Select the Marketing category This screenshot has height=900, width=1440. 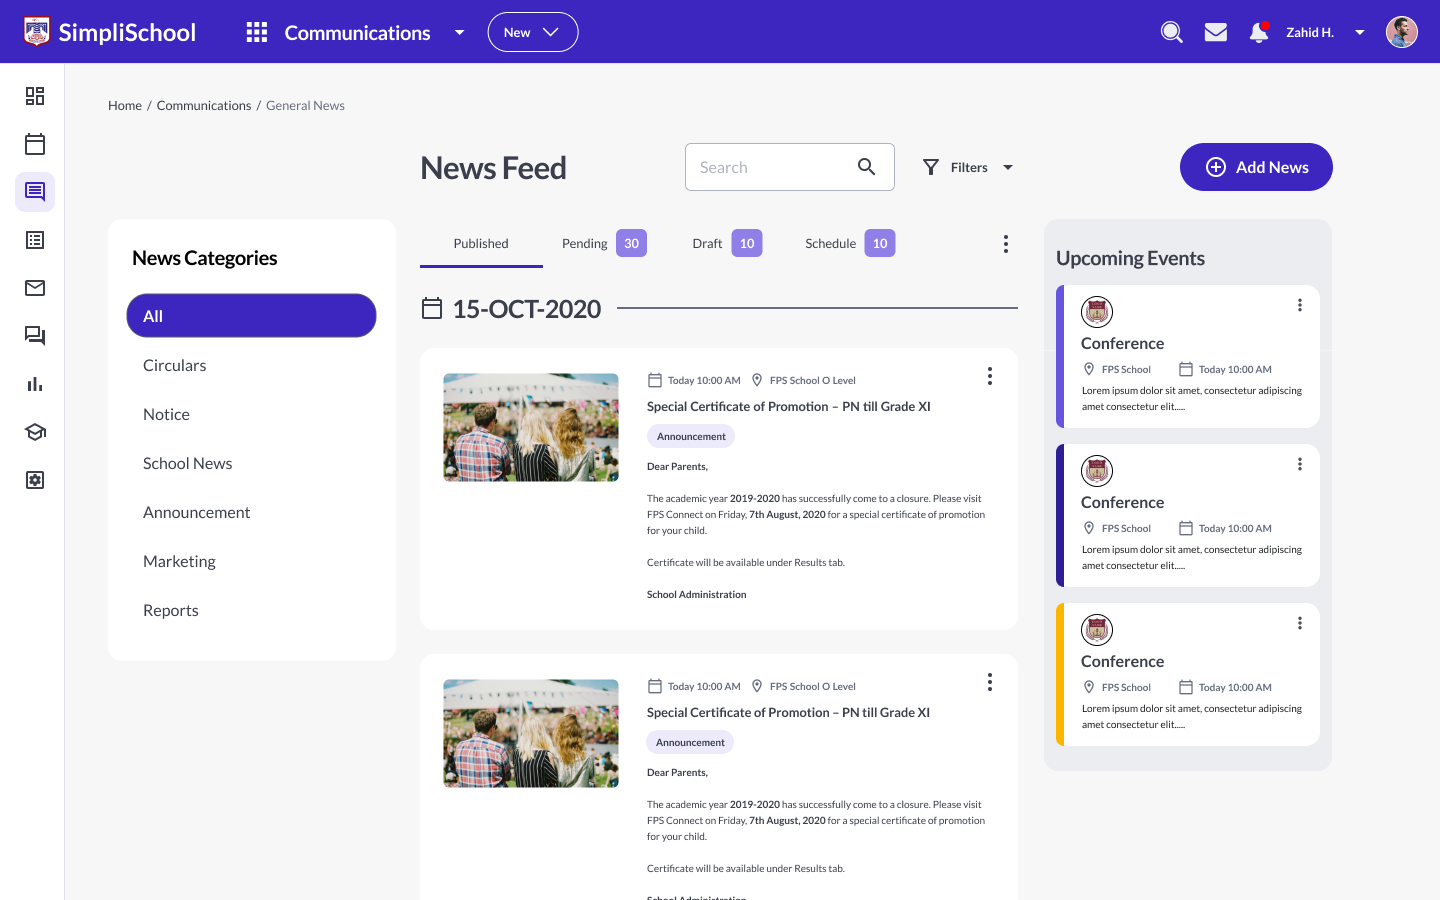[179, 562]
